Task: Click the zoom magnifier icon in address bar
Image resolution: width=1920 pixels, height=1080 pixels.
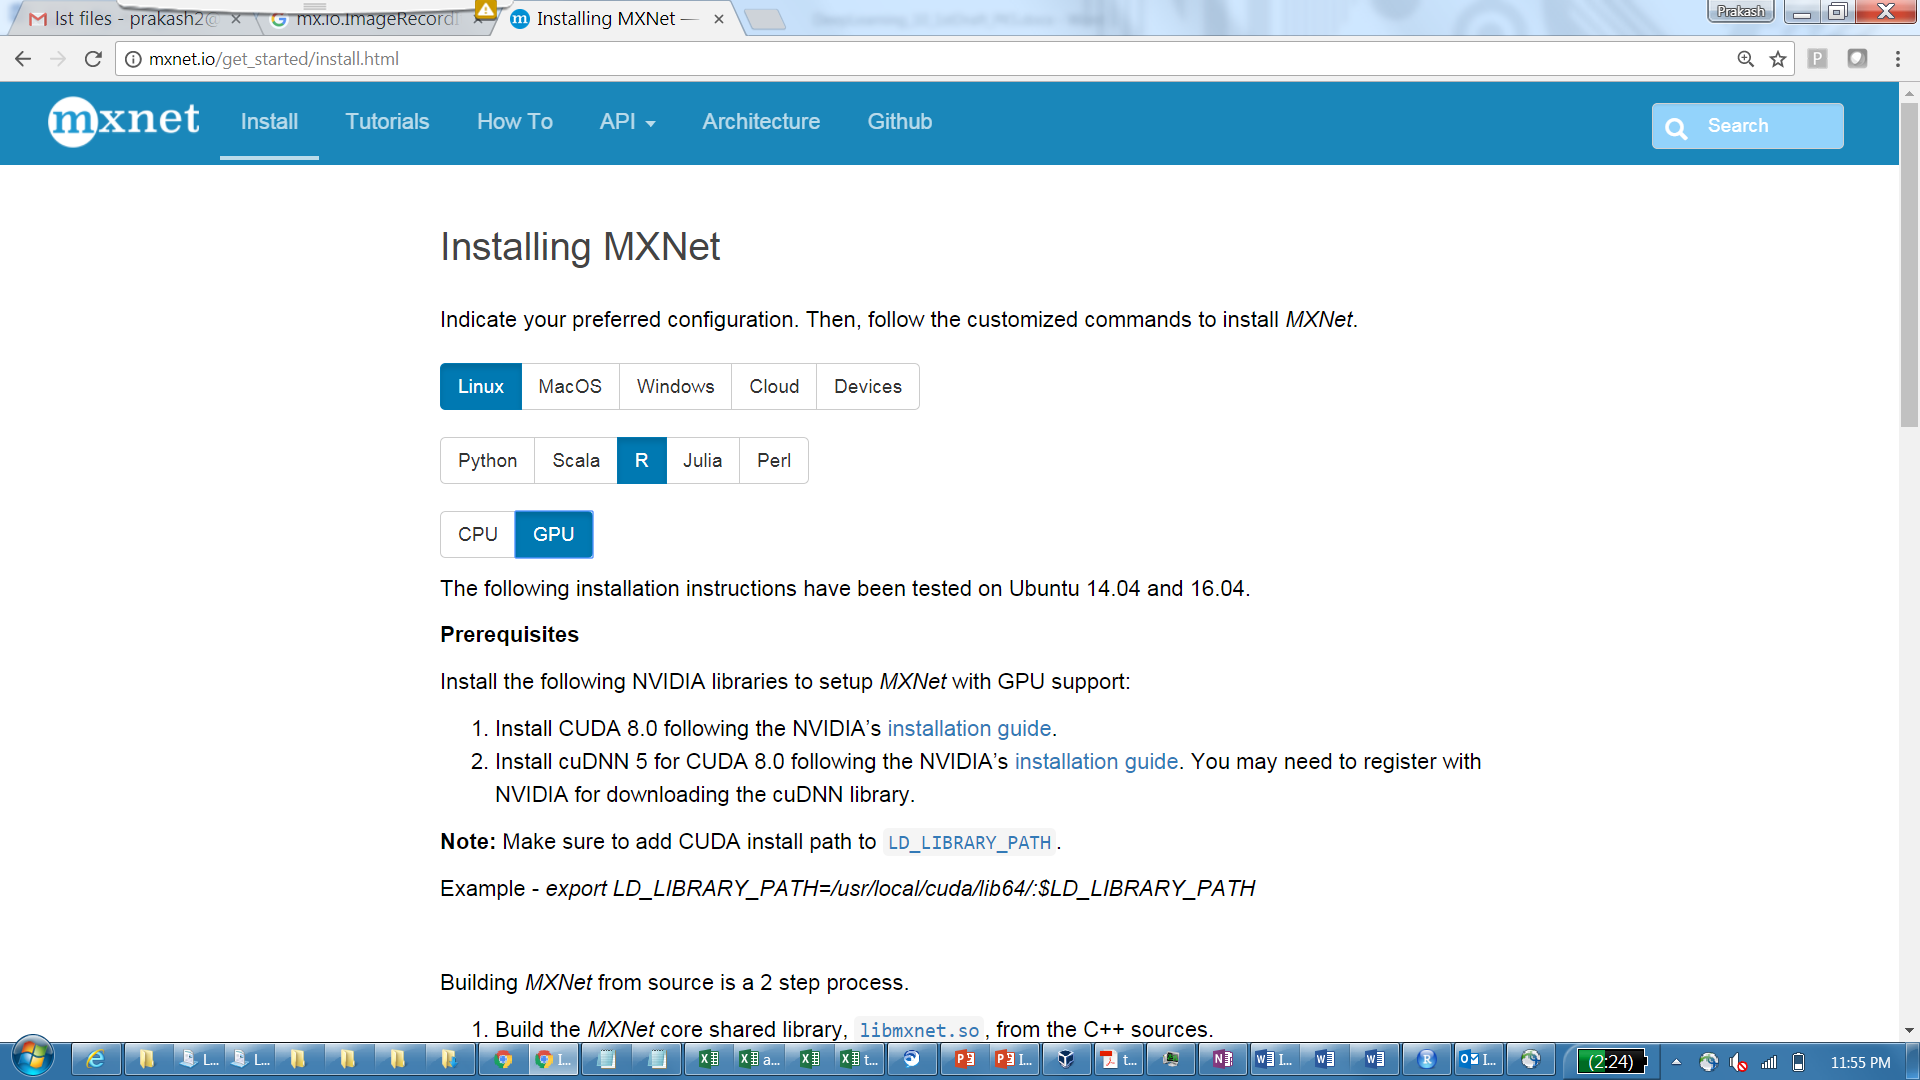Action: (x=1745, y=59)
